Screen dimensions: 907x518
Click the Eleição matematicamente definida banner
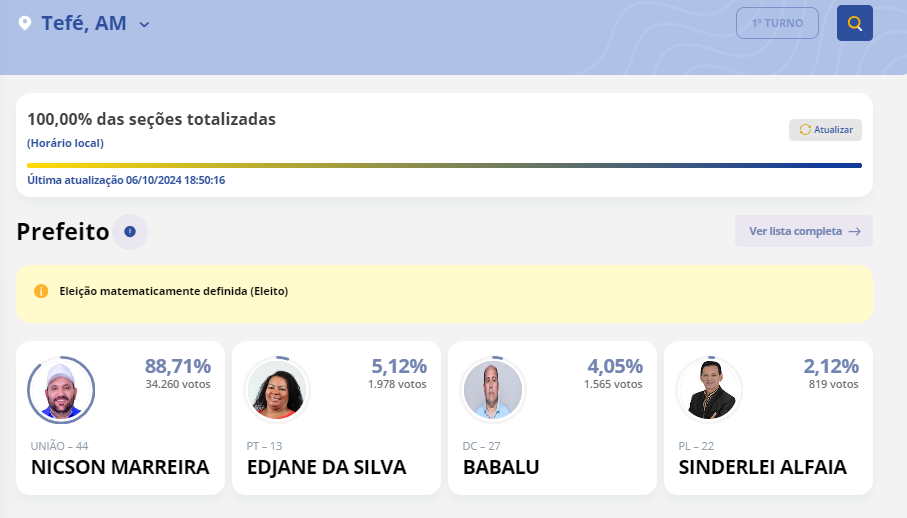click(444, 292)
